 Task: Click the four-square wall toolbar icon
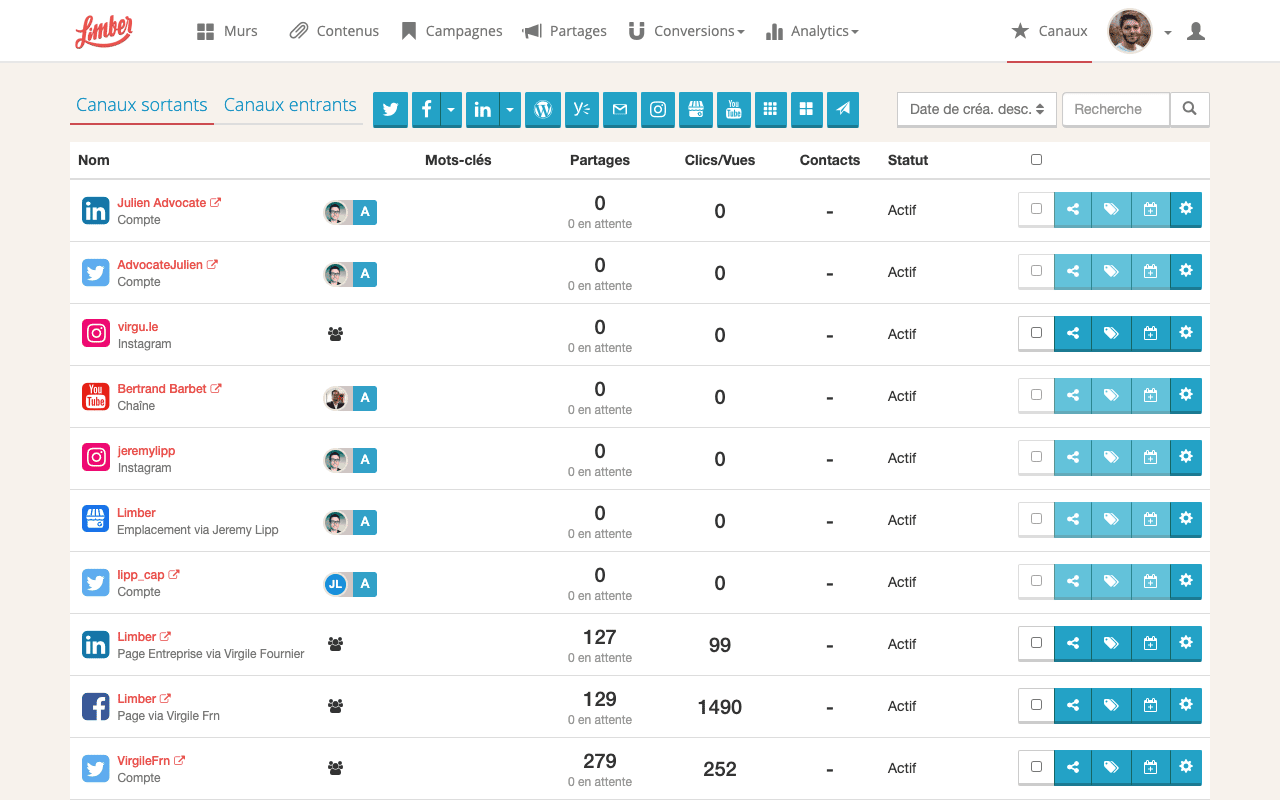tap(806, 109)
